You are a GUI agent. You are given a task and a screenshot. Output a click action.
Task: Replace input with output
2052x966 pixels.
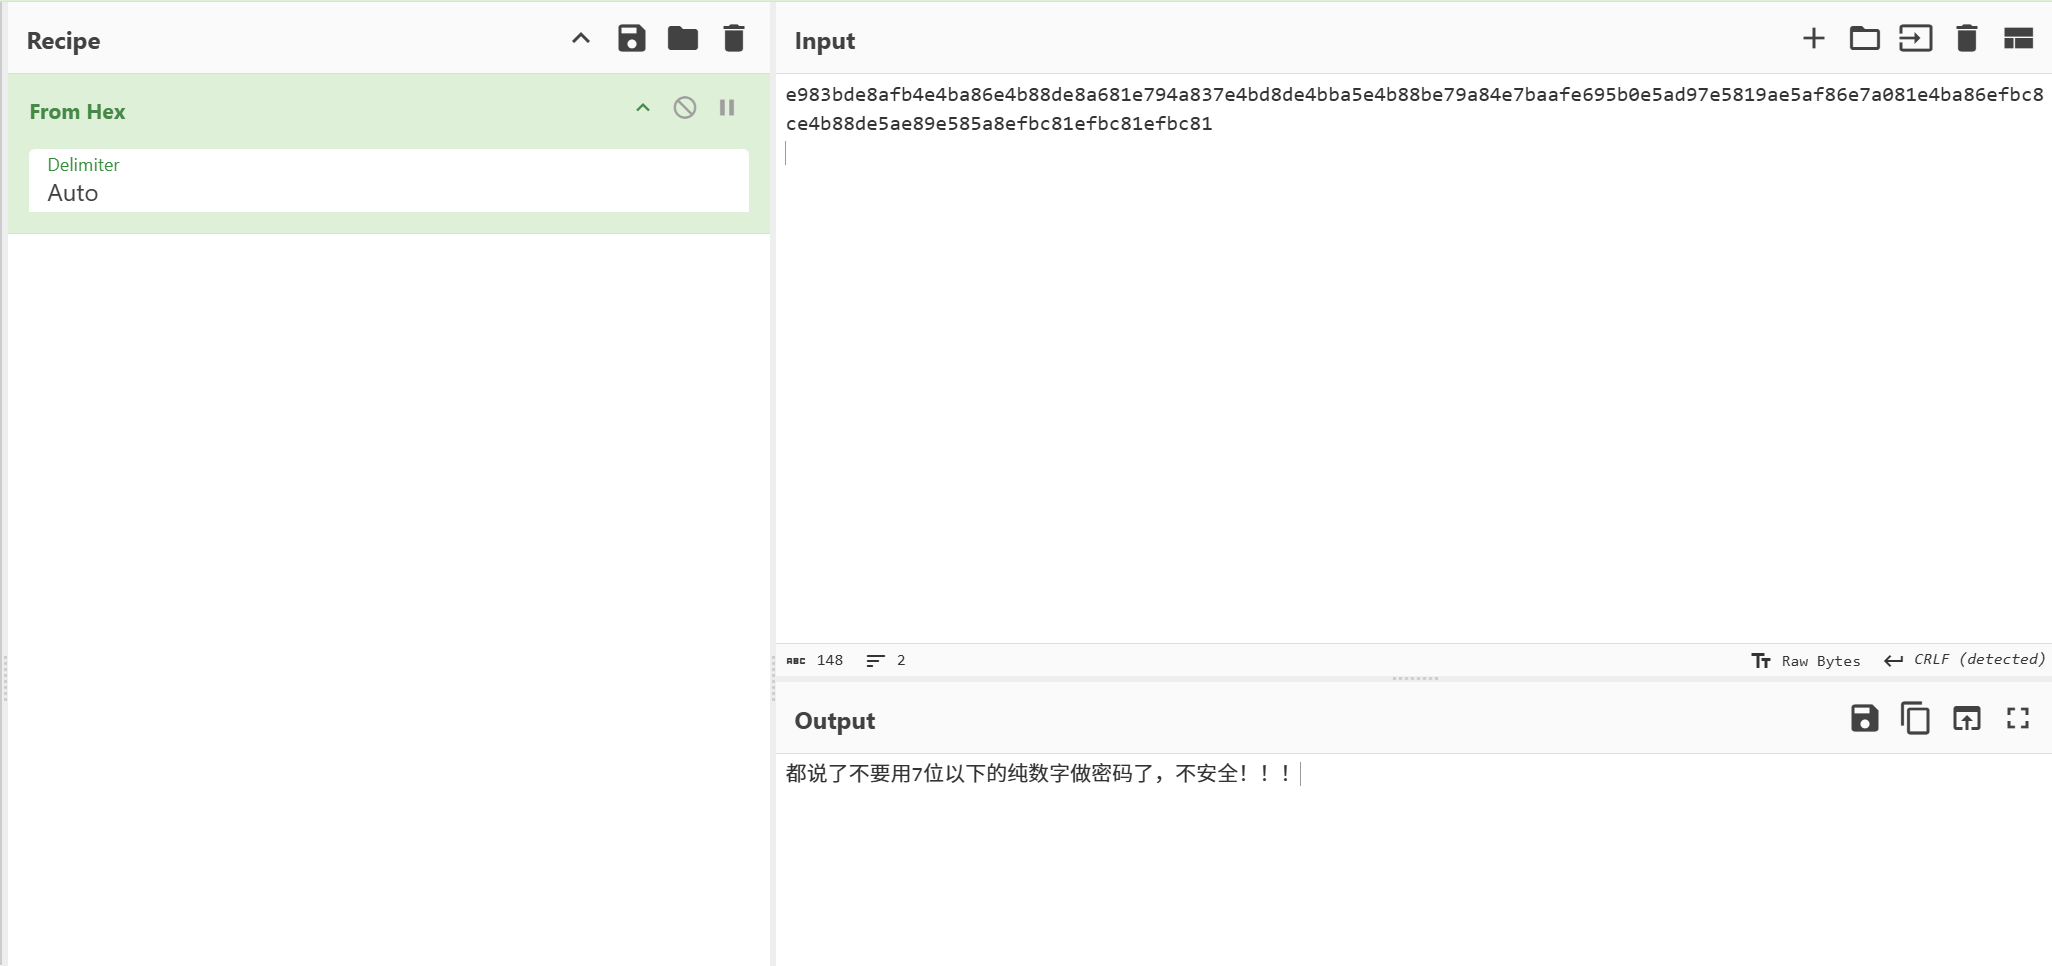coord(1966,719)
